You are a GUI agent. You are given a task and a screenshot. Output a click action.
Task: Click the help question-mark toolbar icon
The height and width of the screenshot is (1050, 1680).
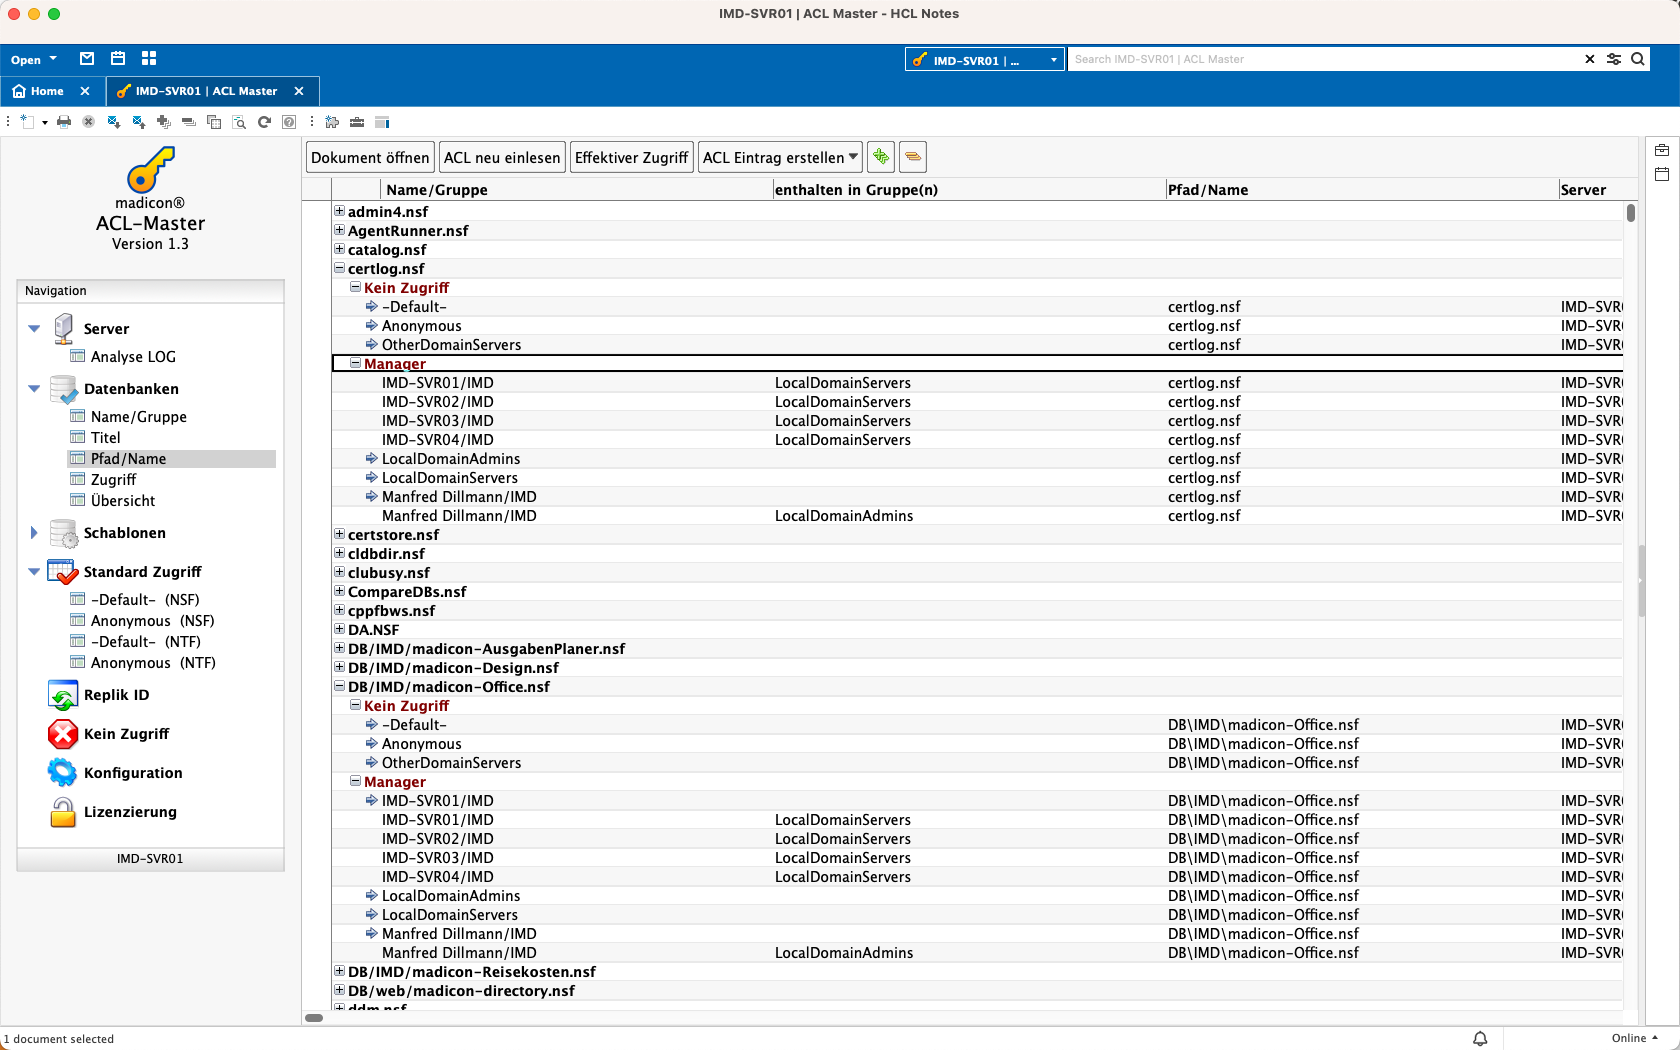click(289, 122)
